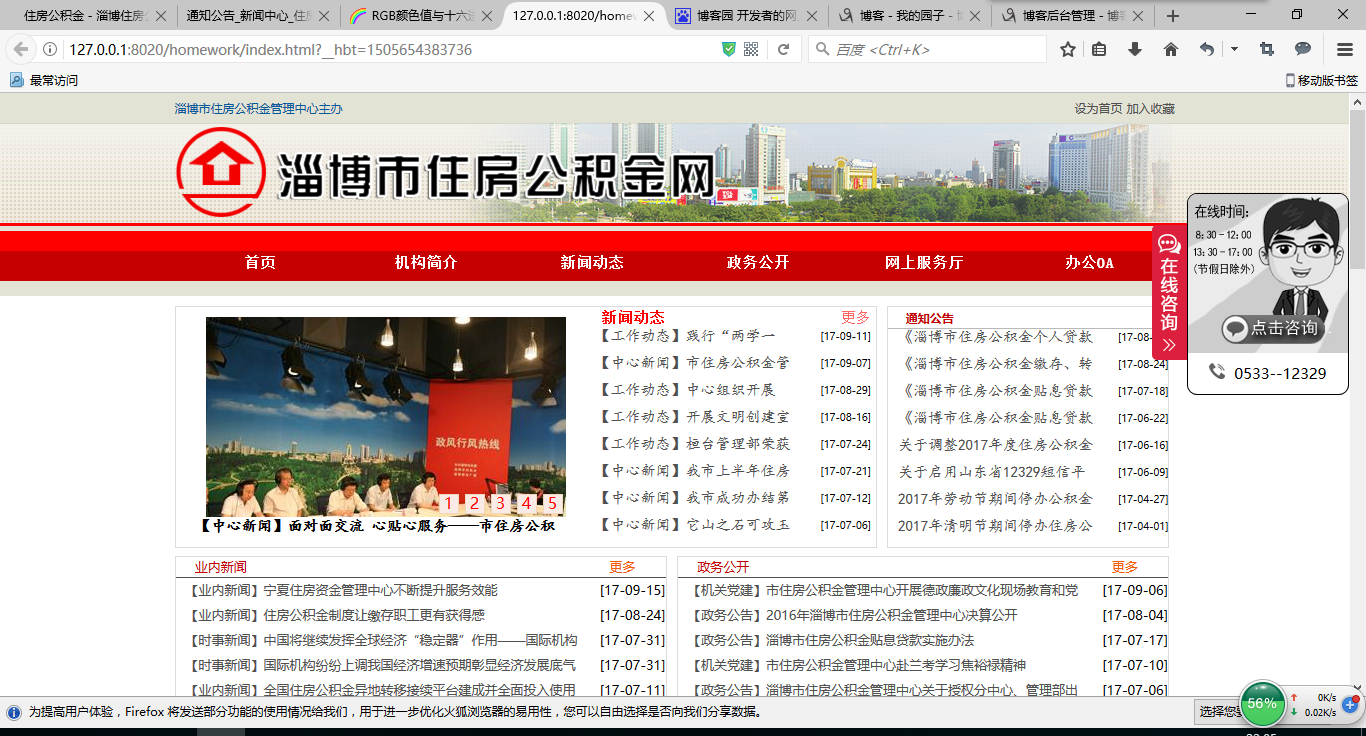Switch to the 博客后台管理 tab
This screenshot has height=736, width=1366.
(x=1073, y=16)
